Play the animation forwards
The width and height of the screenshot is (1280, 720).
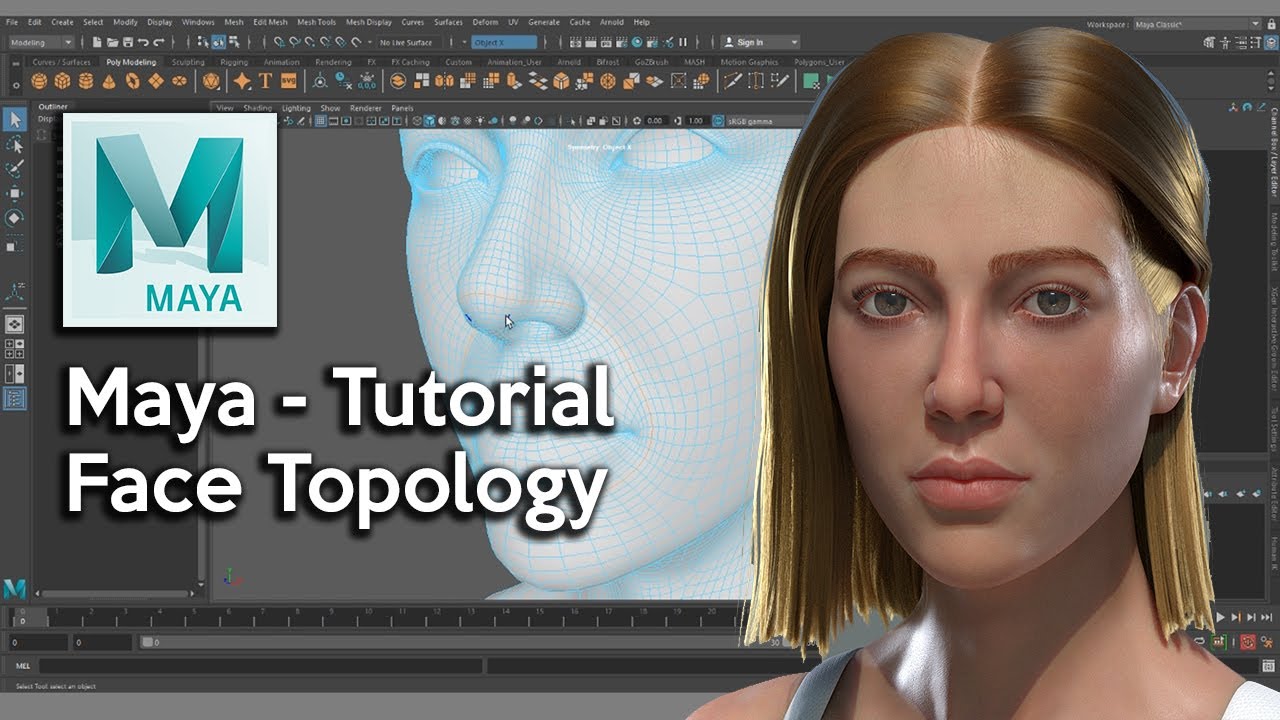[x=1220, y=617]
